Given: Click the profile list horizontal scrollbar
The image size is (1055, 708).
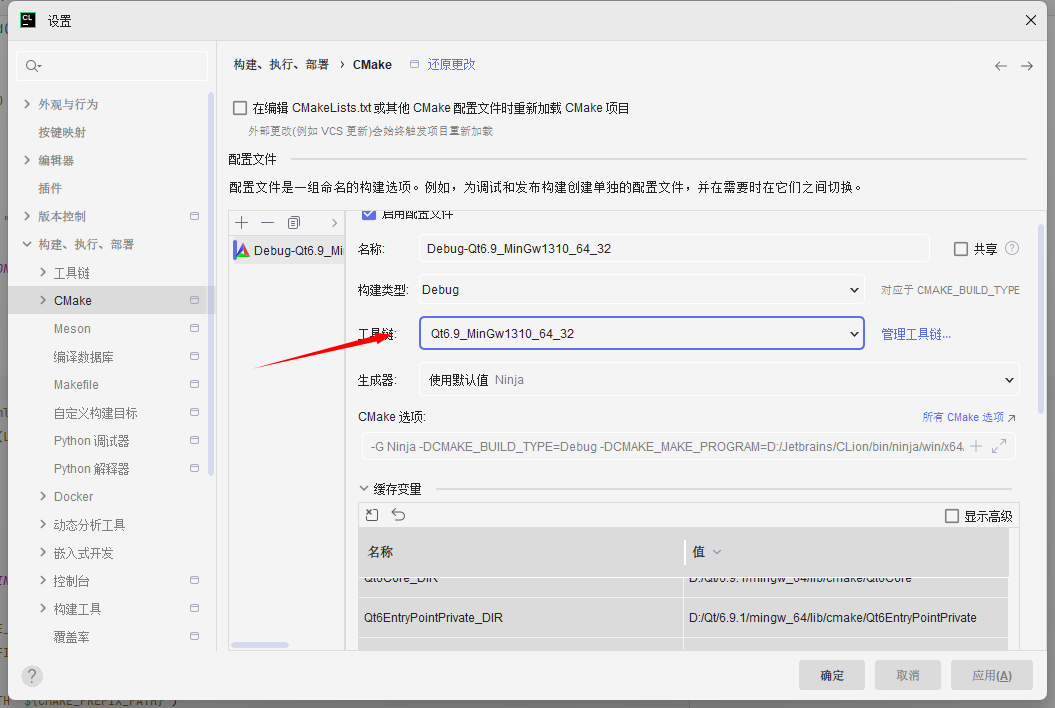Looking at the screenshot, I should point(260,645).
